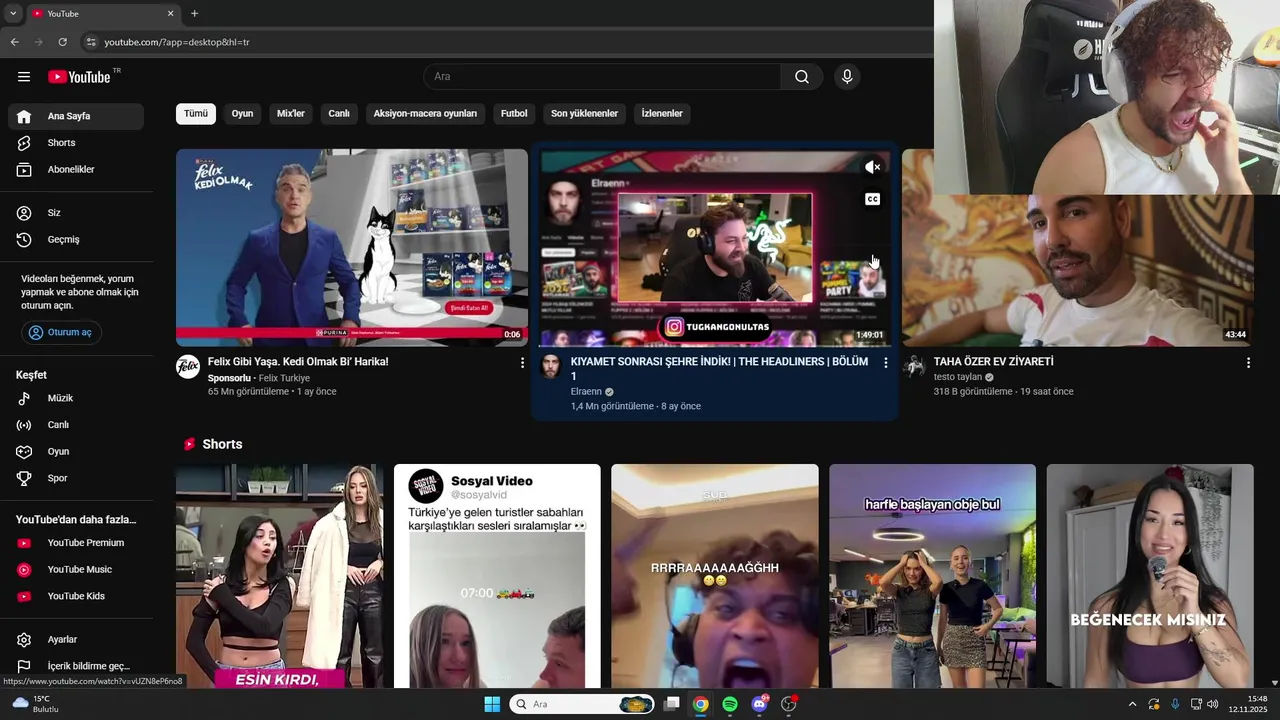The height and width of the screenshot is (720, 1280).
Task: Open Felix Türkiye channel avatar
Action: pyautogui.click(x=188, y=366)
